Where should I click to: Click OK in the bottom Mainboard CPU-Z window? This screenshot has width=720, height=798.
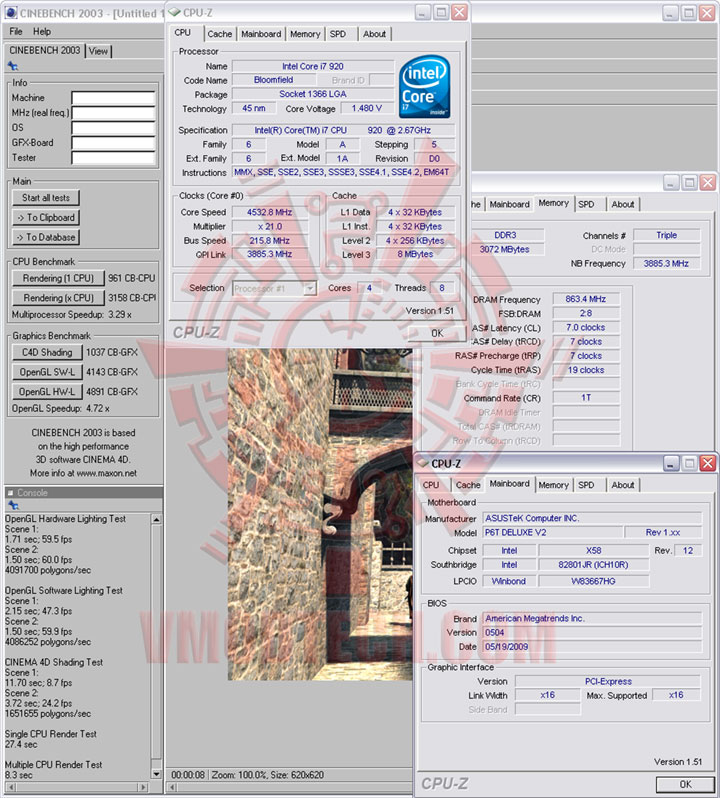click(x=685, y=784)
